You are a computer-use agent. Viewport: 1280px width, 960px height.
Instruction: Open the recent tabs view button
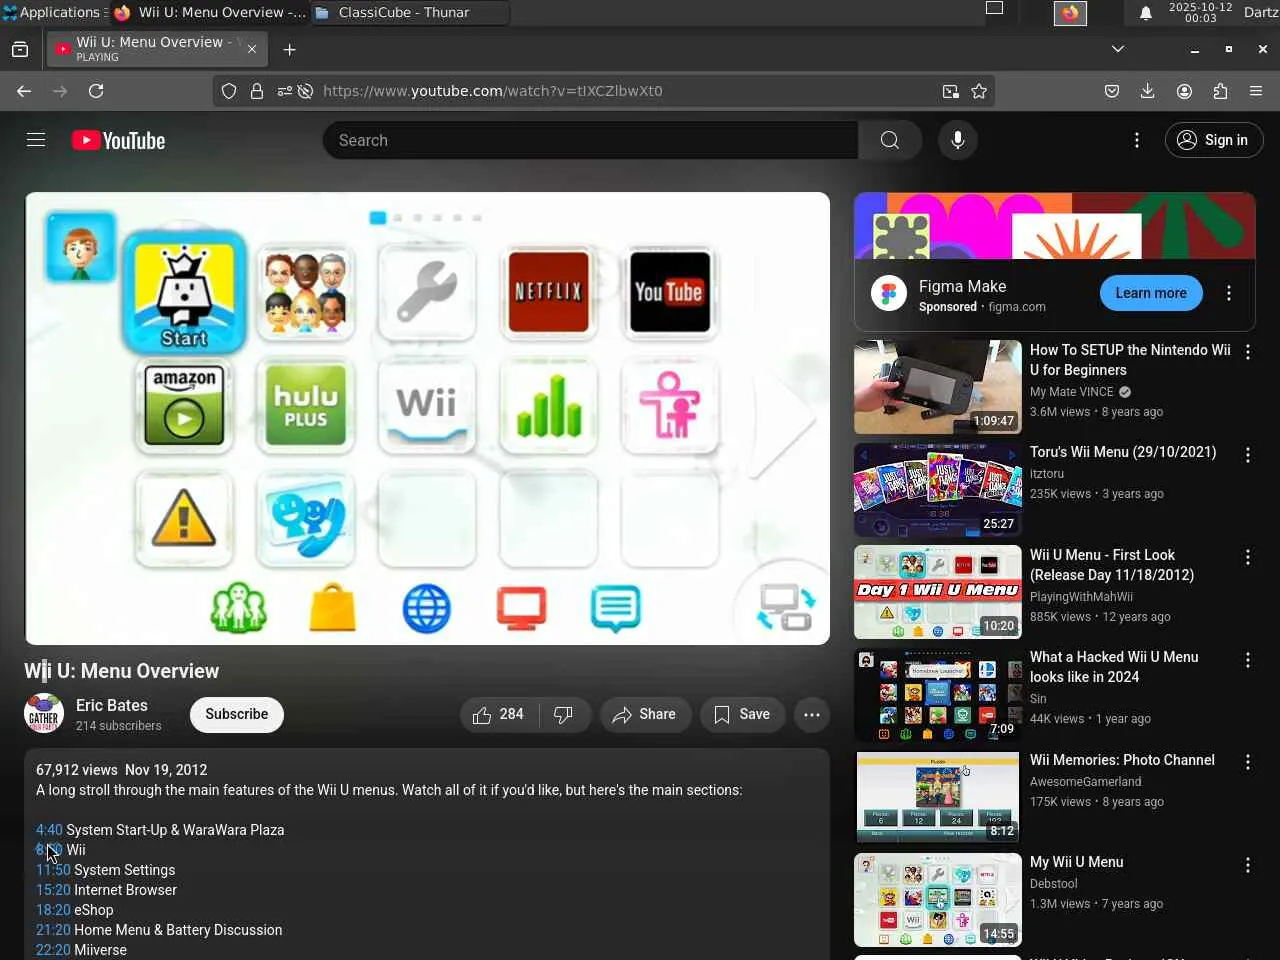click(20, 49)
